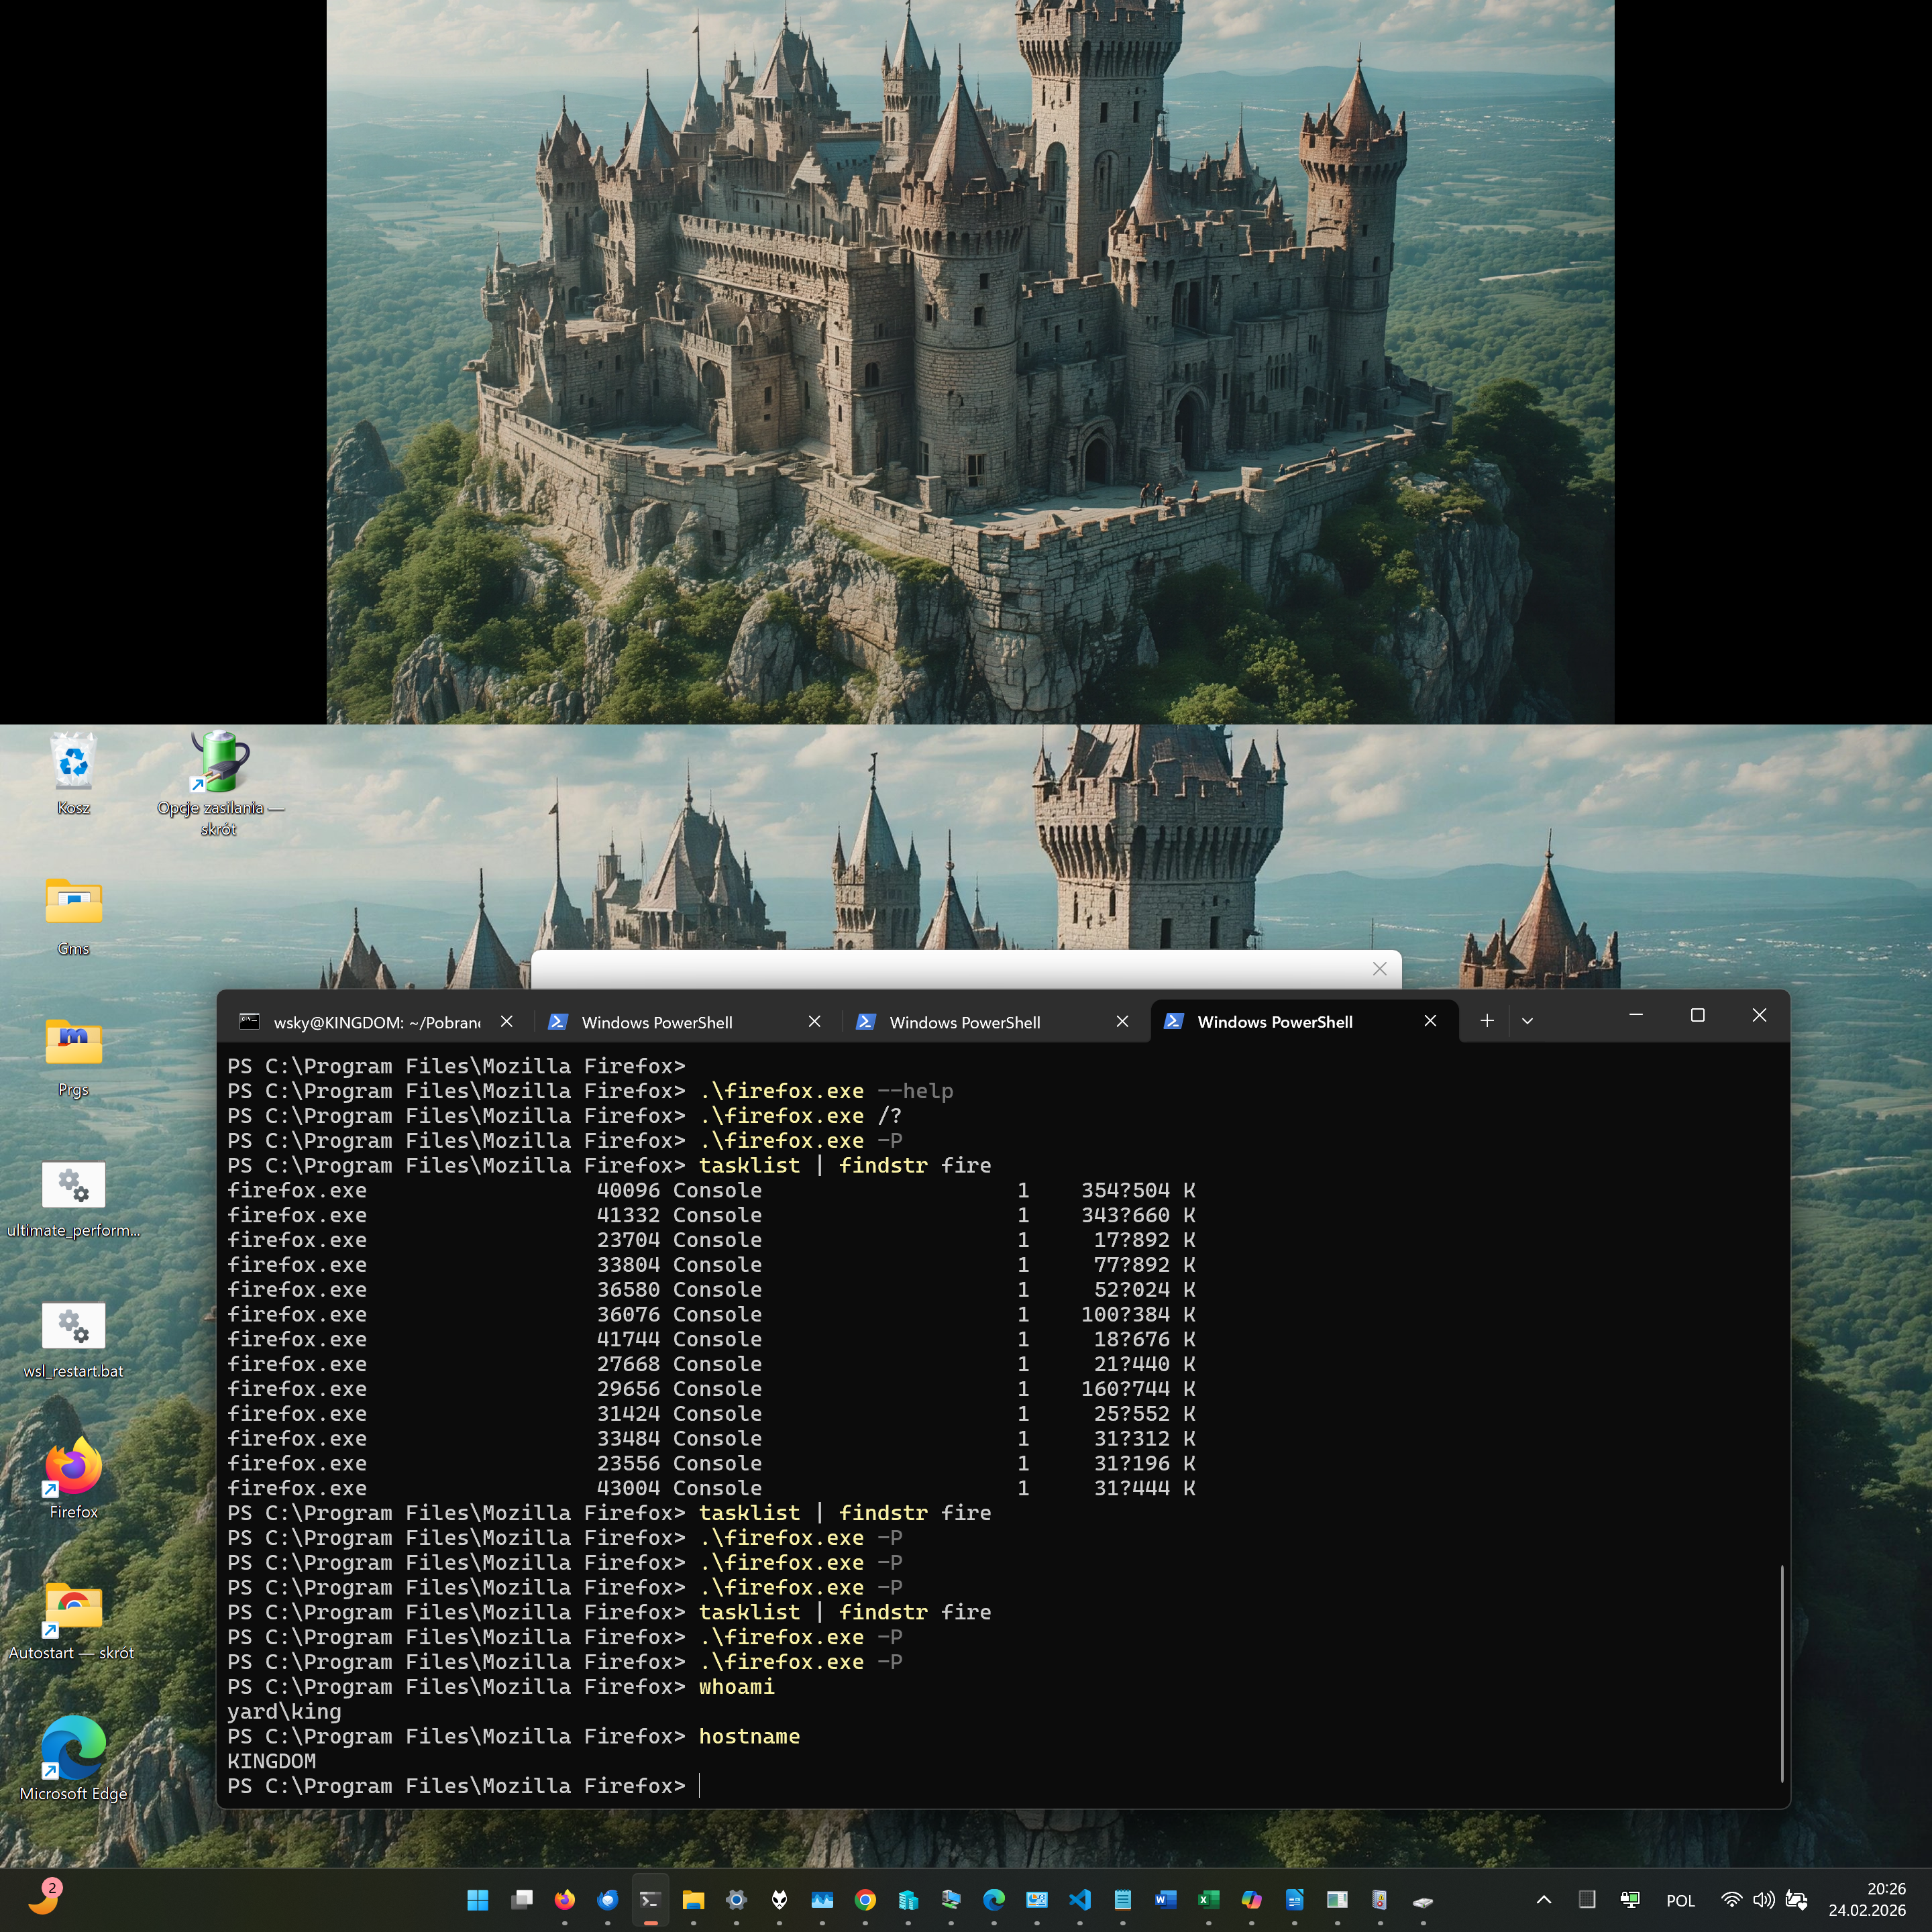Click Visual Studio Code in taskbar
Image resolution: width=1932 pixels, height=1932 pixels.
1080,1899
